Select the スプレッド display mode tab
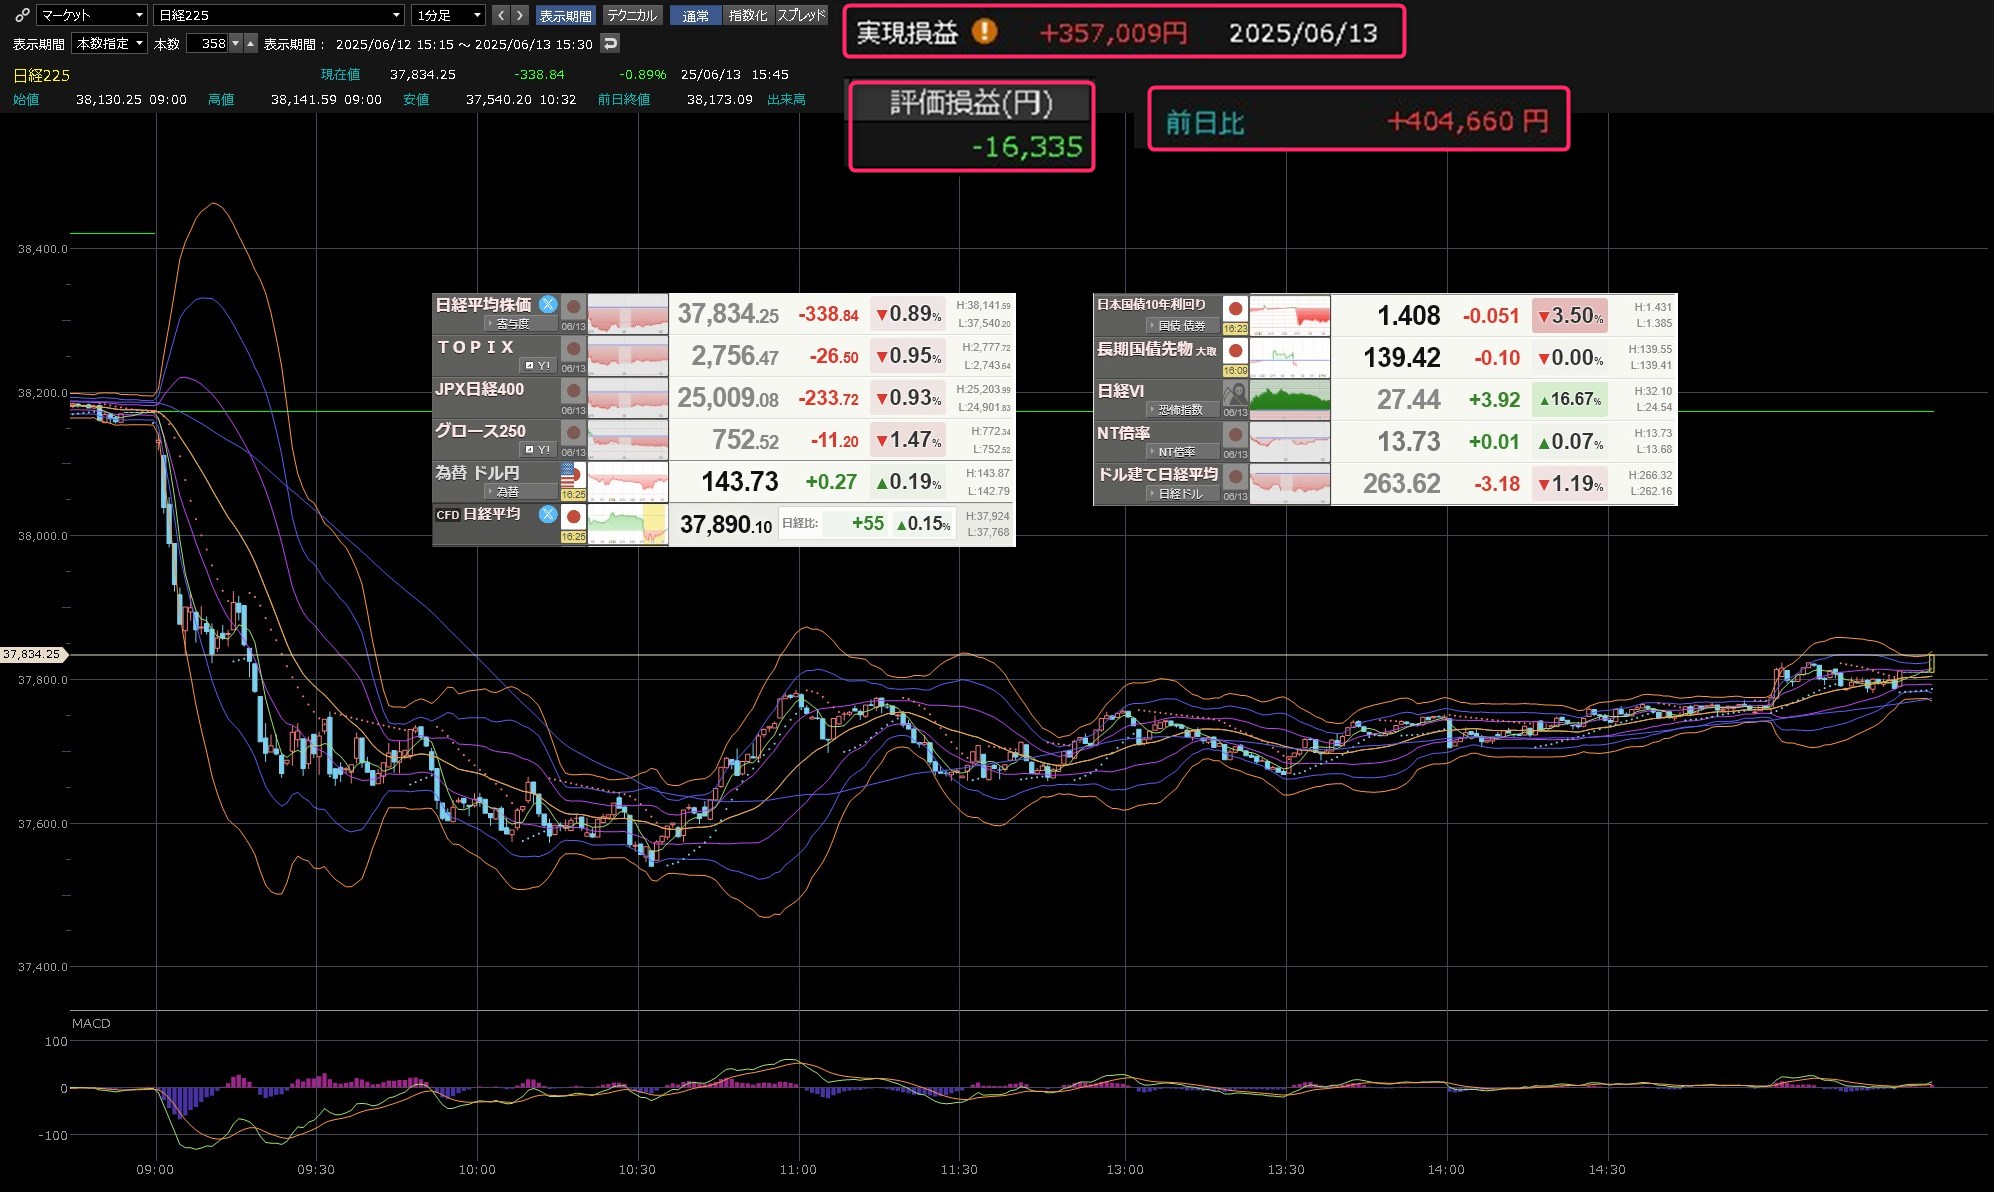 801,15
